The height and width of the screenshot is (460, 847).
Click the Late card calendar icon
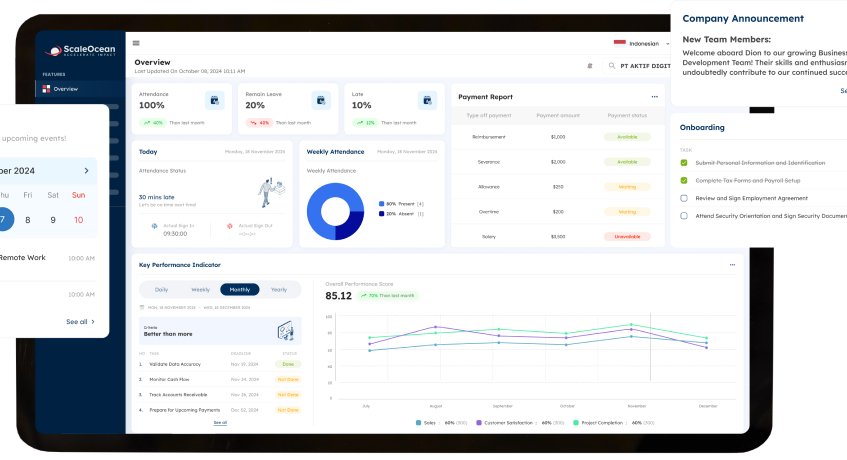click(428, 100)
